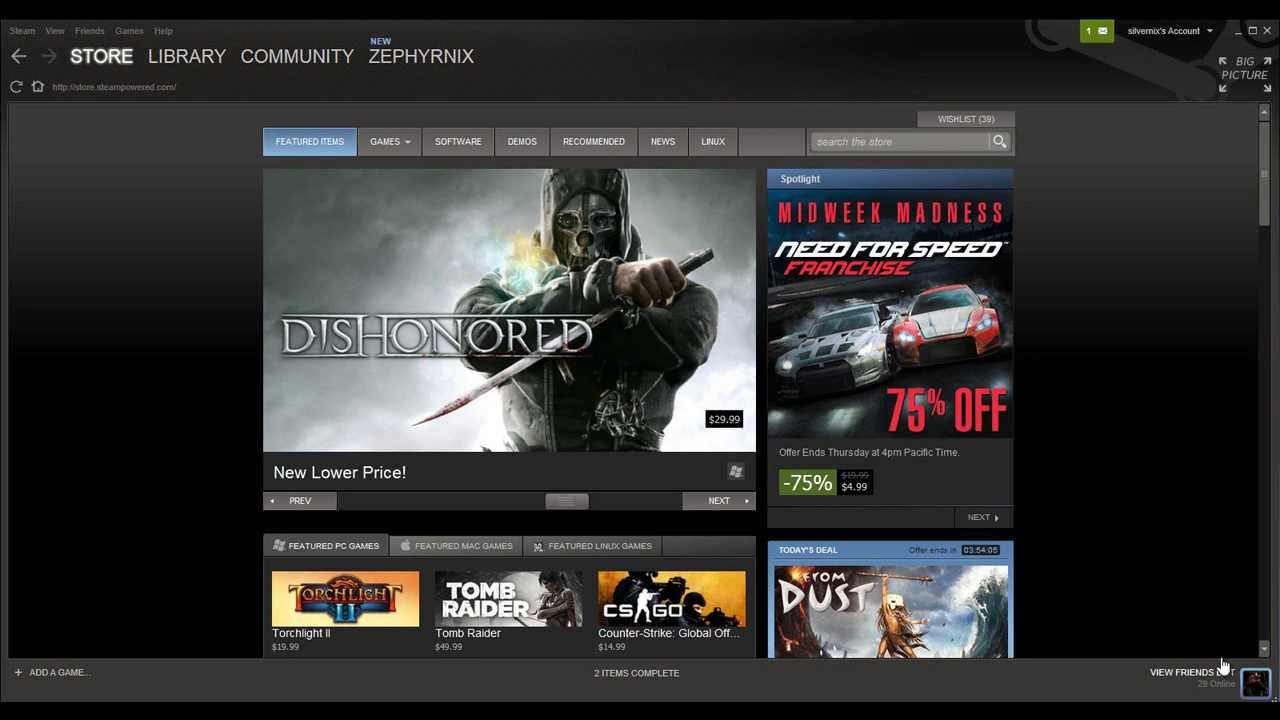Screen dimensions: 1280x720
Task: Click 2 Items Complete status
Action: point(636,673)
